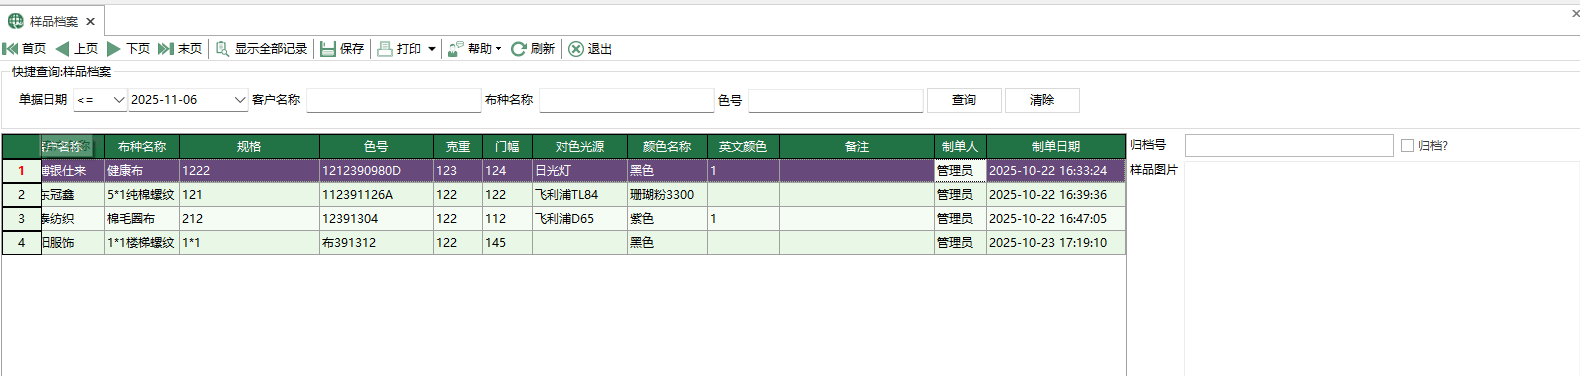Click the 2025-10-23 17:19:10 date cell

1056,243
